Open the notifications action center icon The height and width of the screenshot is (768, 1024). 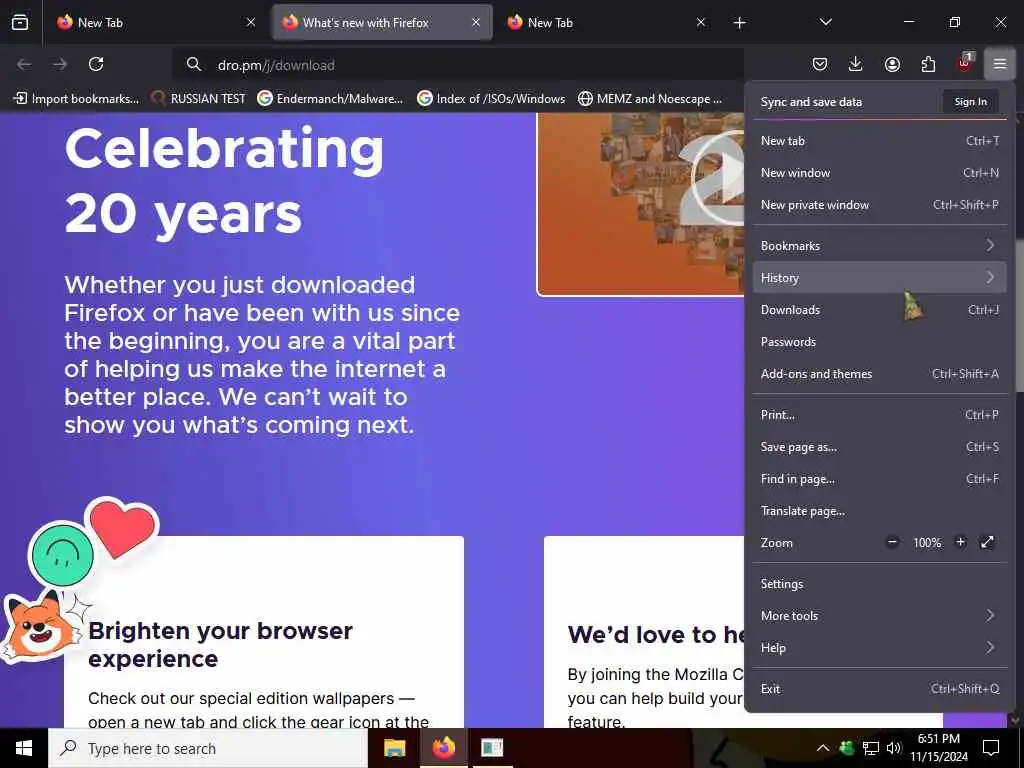(991, 748)
